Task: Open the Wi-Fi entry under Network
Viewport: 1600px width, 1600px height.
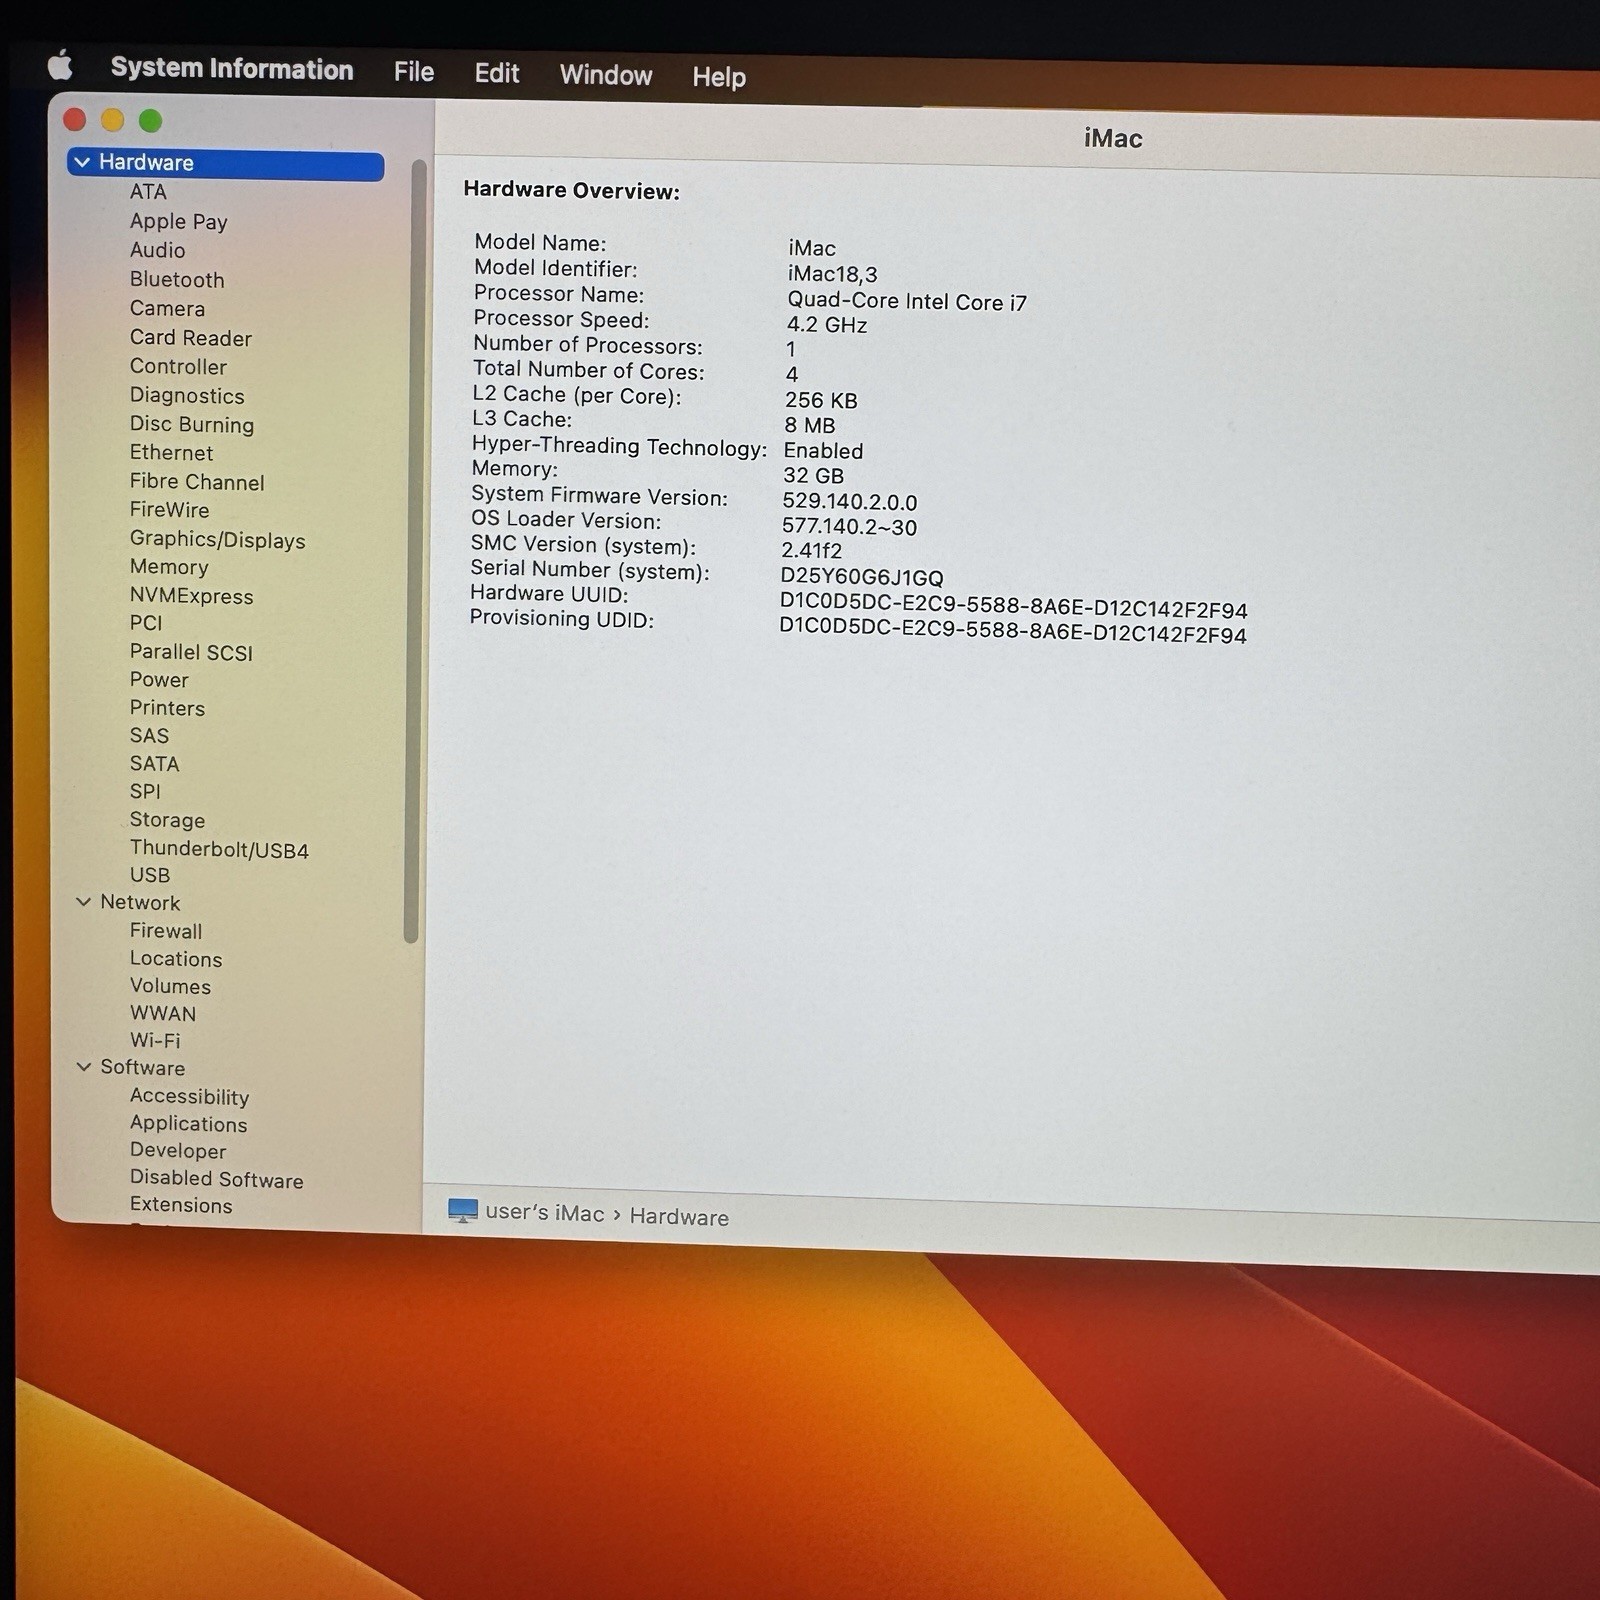Action: point(155,1040)
